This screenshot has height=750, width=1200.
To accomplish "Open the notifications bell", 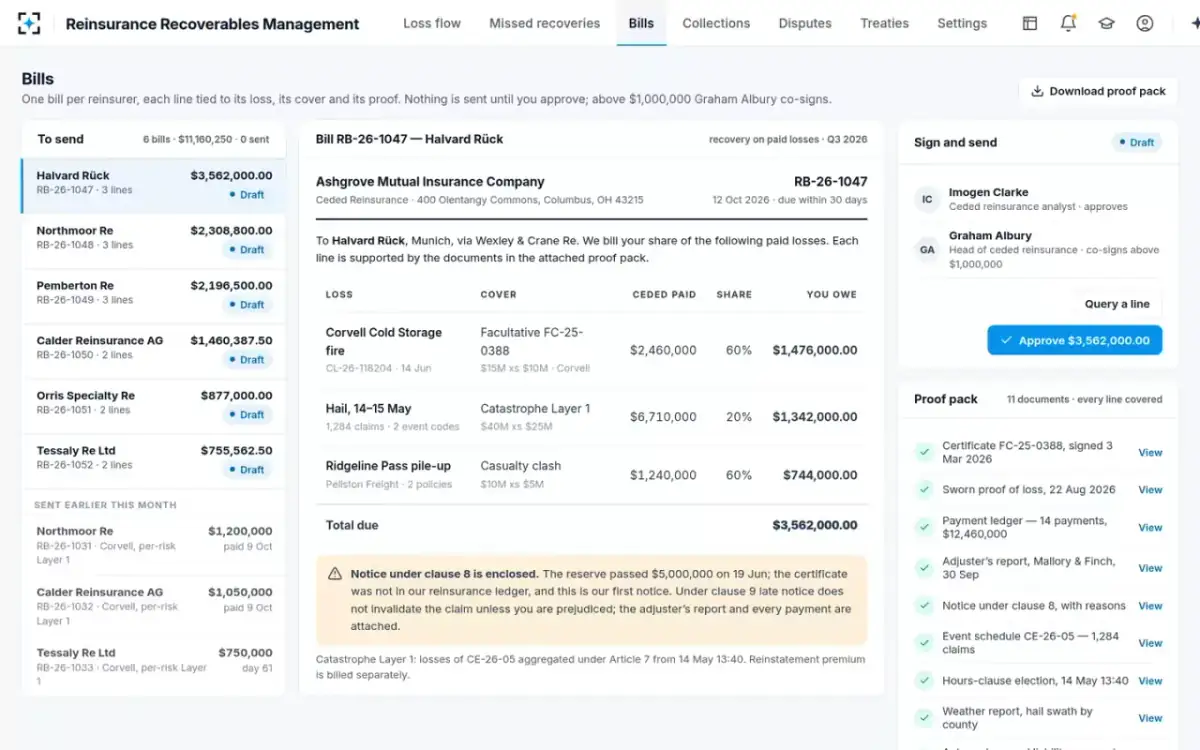I will click(x=1068, y=23).
